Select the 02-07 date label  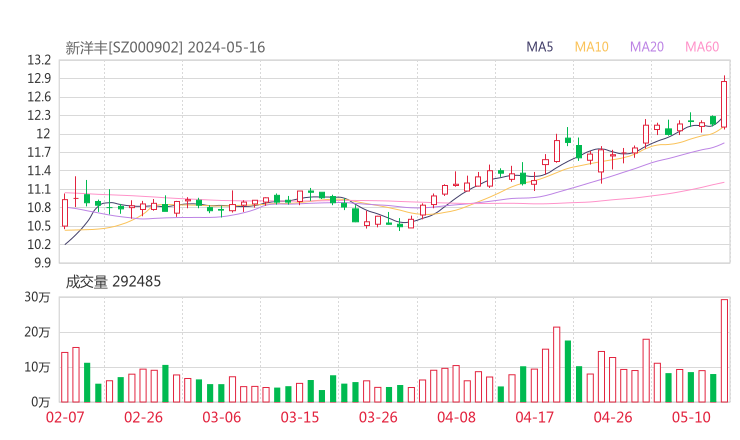click(65, 417)
